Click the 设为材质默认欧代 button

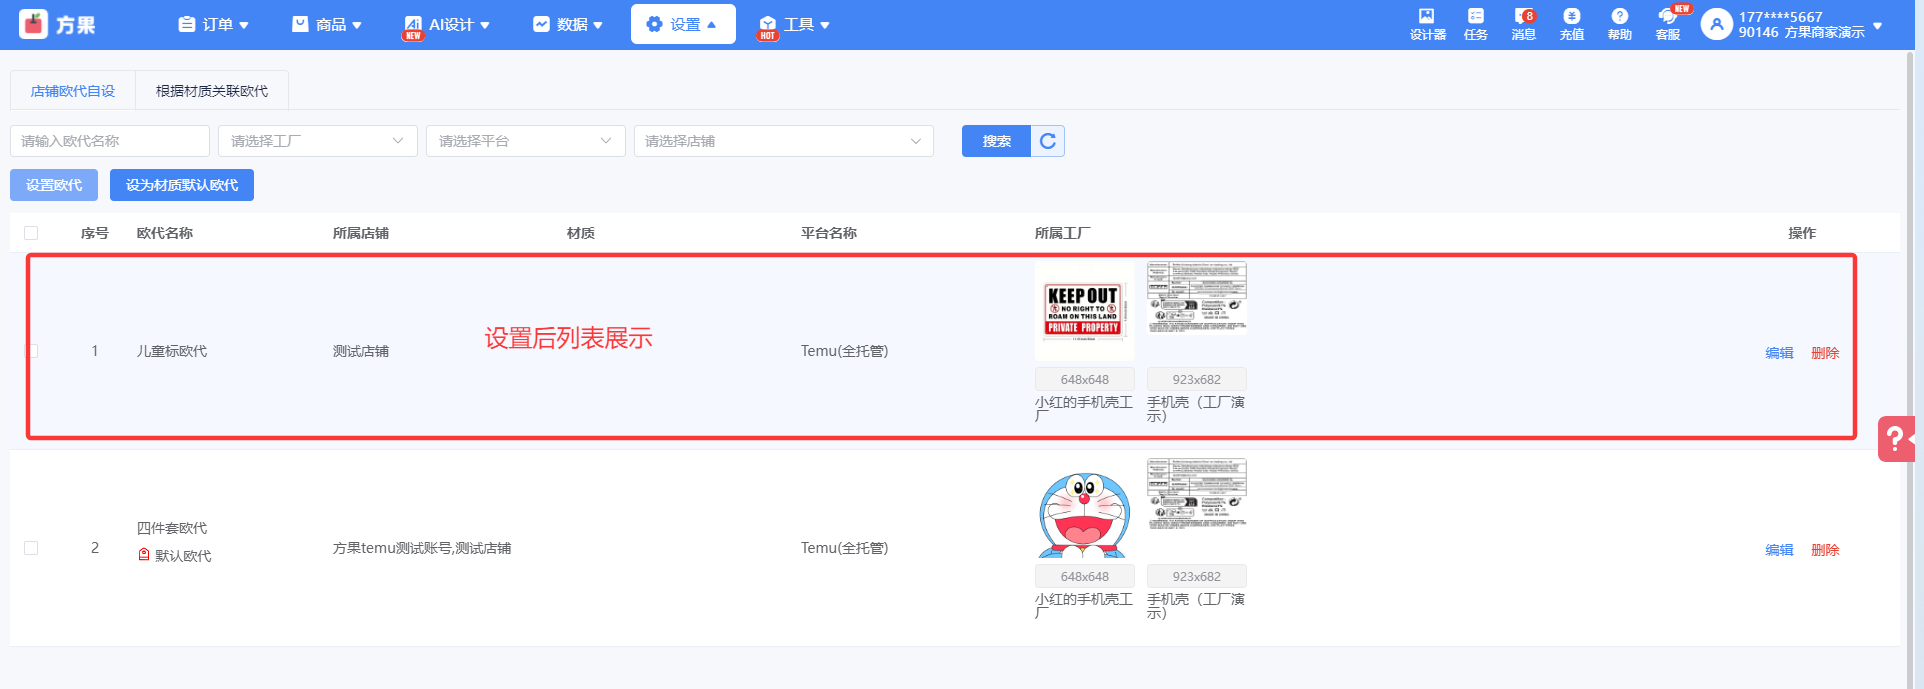pos(182,185)
